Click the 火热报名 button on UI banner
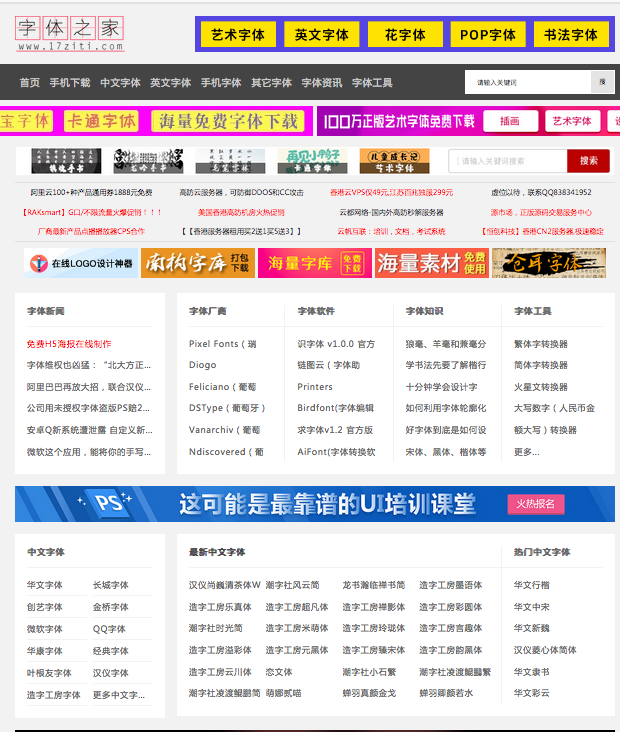This screenshot has height=732, width=620. pos(536,504)
